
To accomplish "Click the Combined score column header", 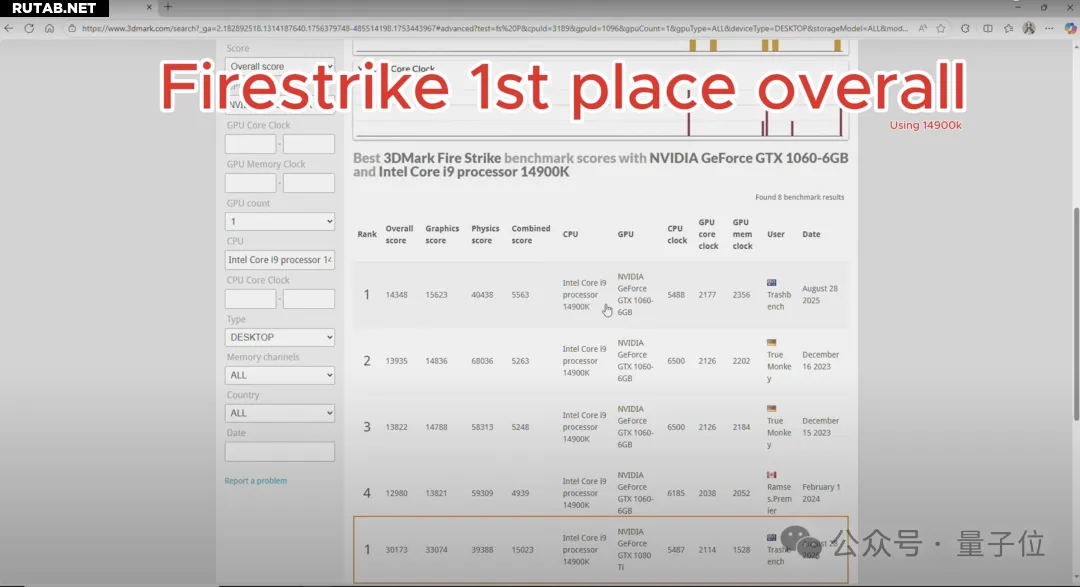I will tap(530, 234).
